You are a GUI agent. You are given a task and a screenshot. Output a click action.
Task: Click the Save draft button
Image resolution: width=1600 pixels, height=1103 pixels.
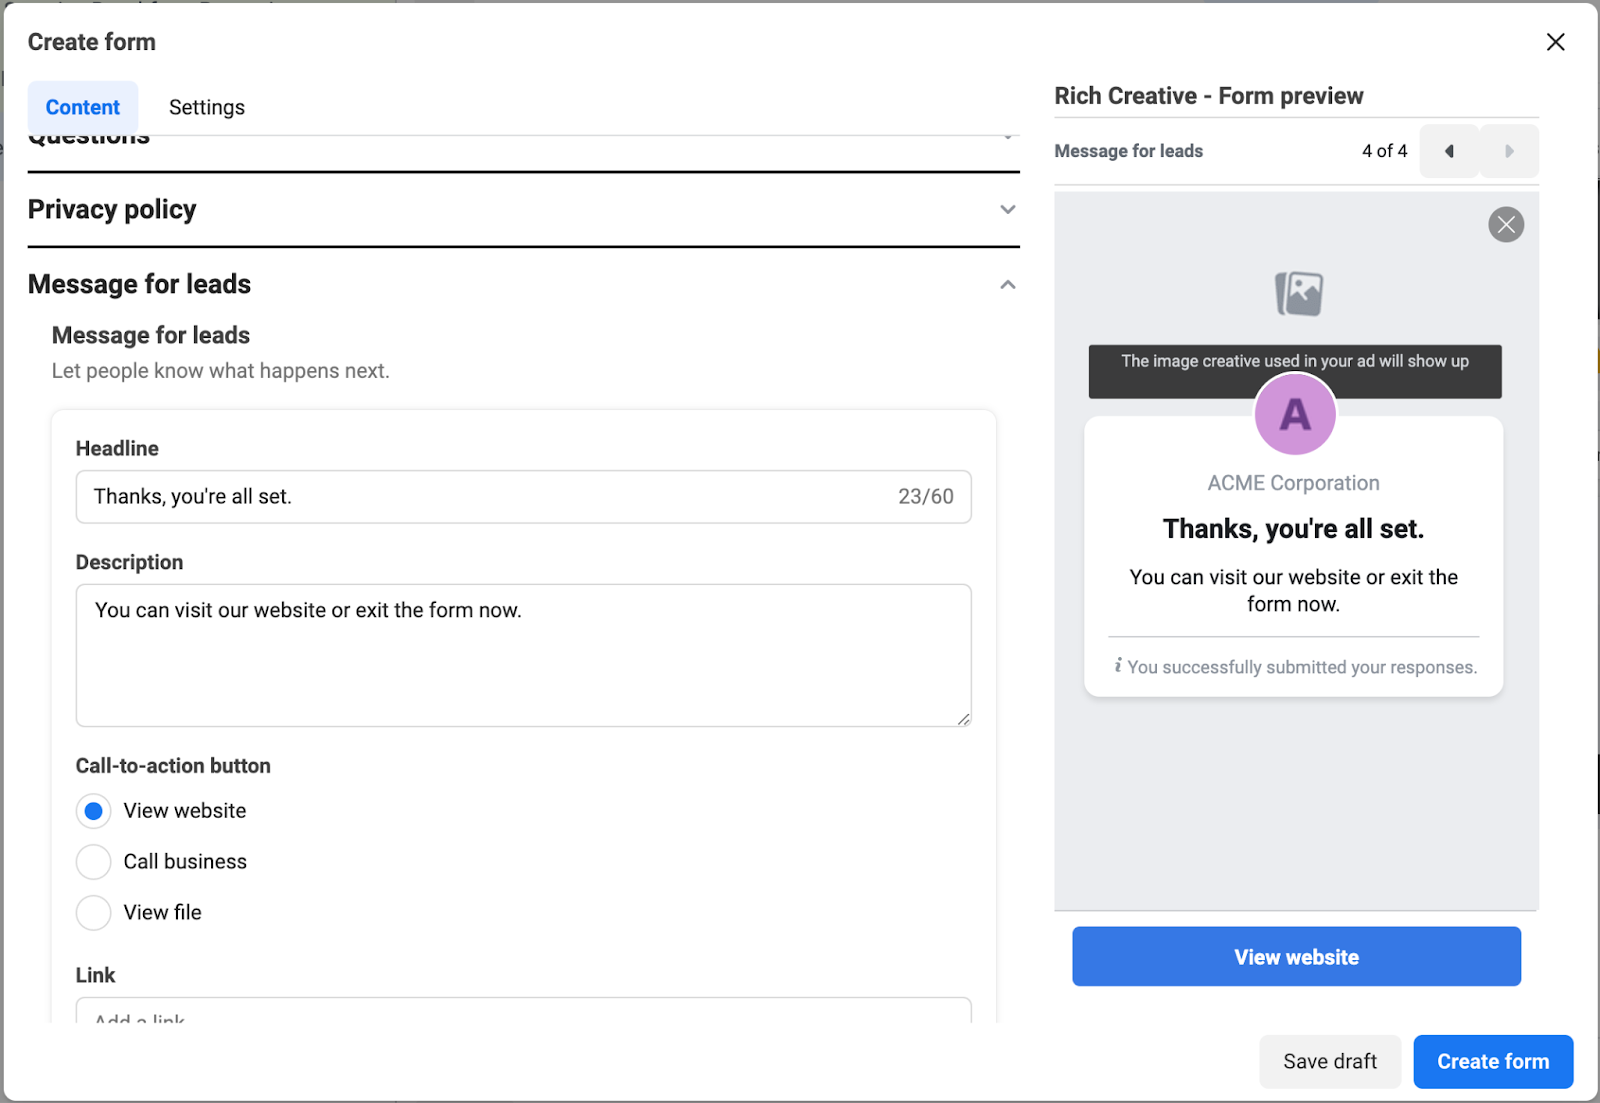pyautogui.click(x=1329, y=1061)
